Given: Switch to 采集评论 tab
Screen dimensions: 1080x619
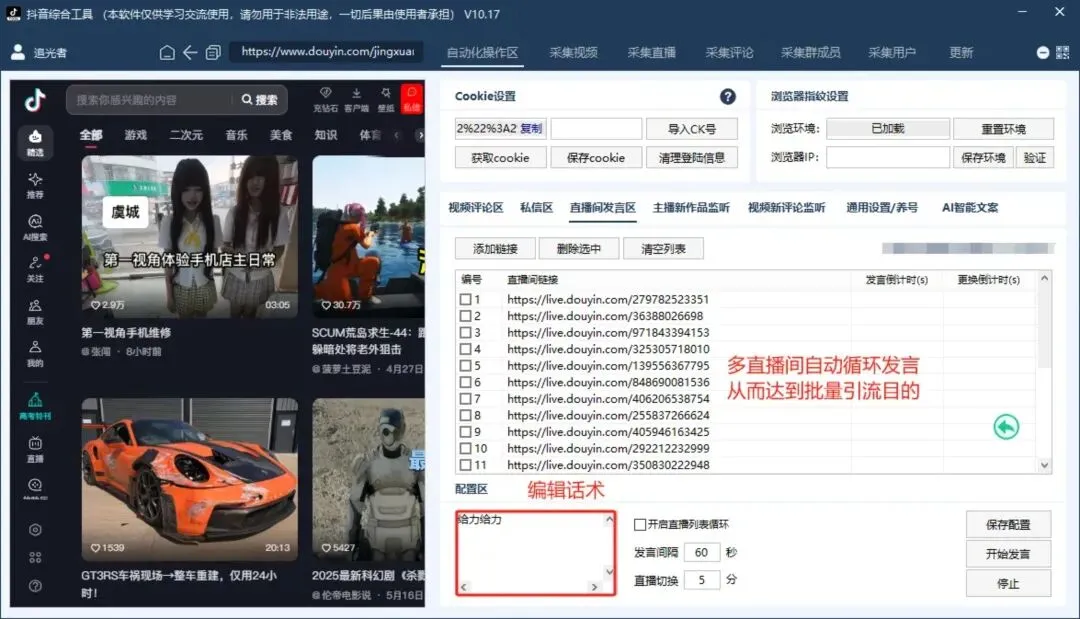Looking at the screenshot, I should (x=729, y=53).
